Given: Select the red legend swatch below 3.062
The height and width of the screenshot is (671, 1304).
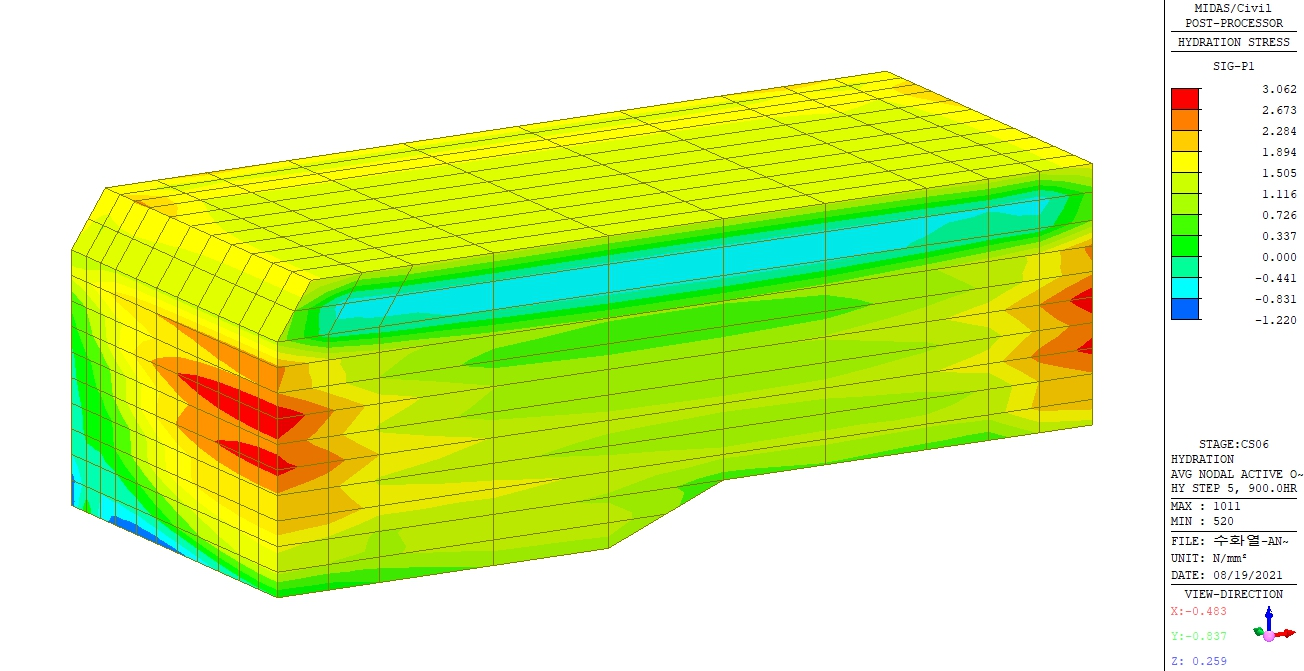Looking at the screenshot, I should click(x=1185, y=99).
